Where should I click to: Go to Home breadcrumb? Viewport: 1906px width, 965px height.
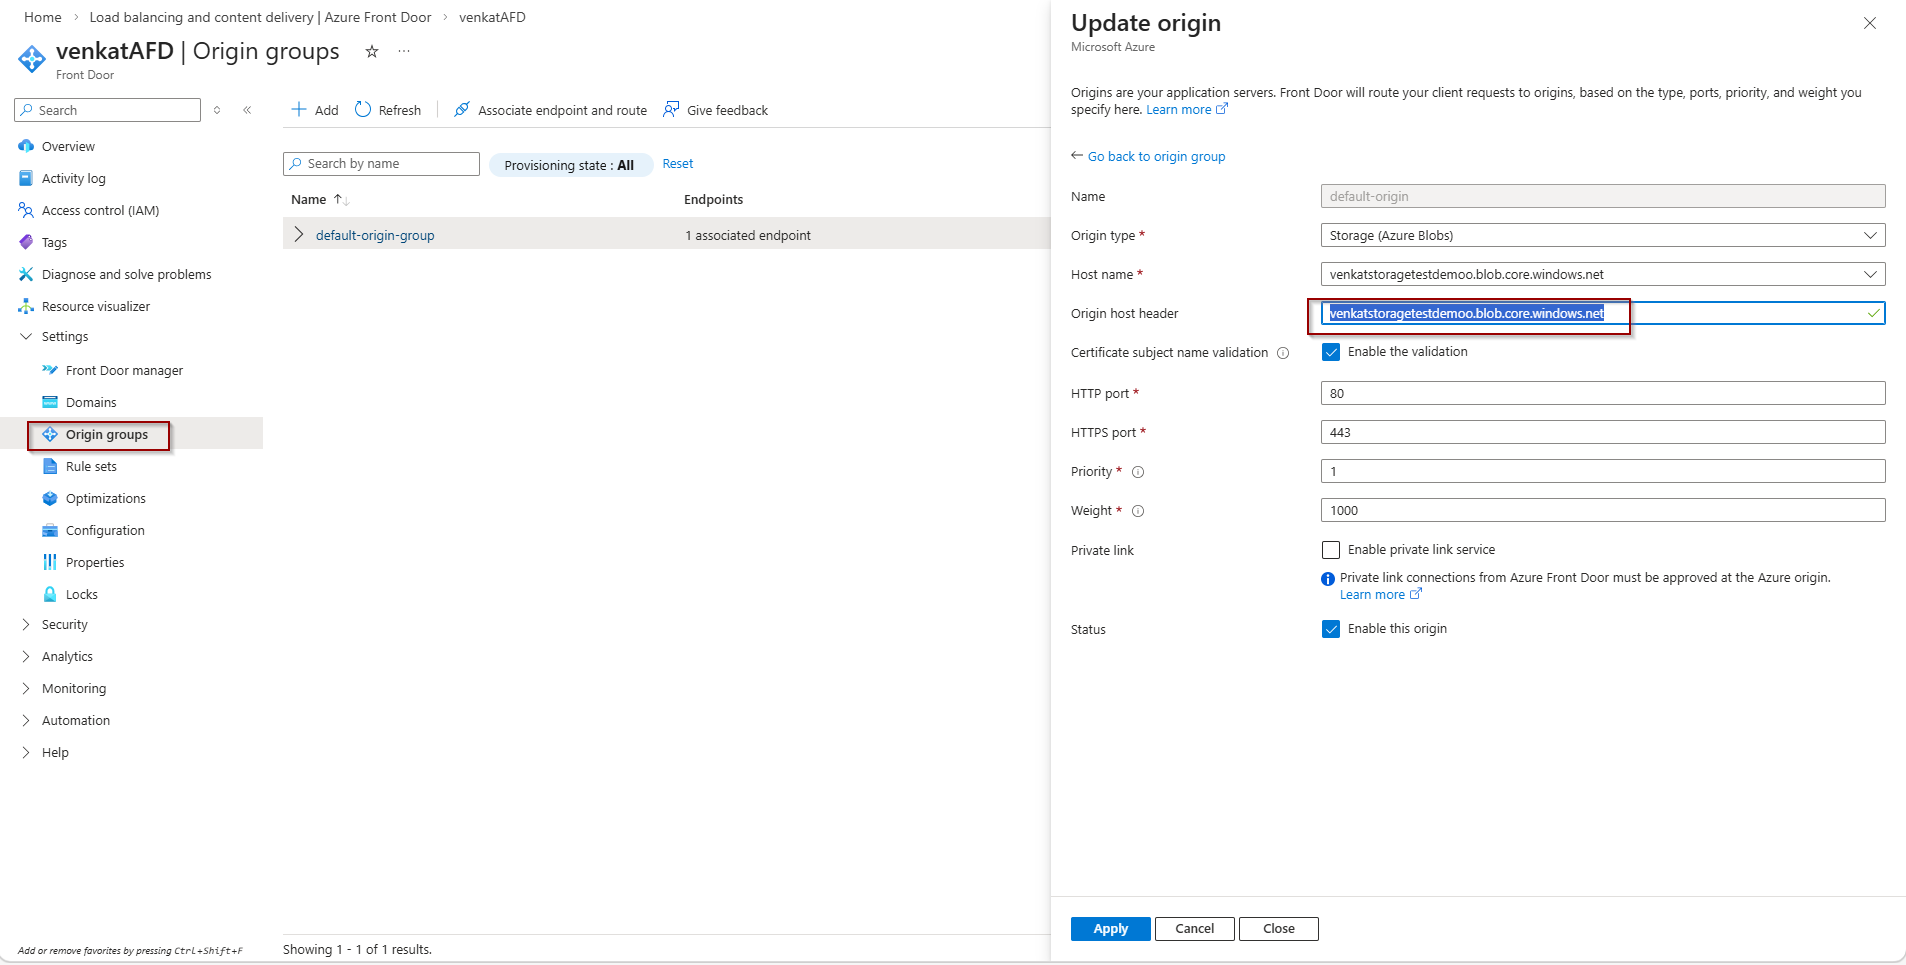pyautogui.click(x=43, y=17)
